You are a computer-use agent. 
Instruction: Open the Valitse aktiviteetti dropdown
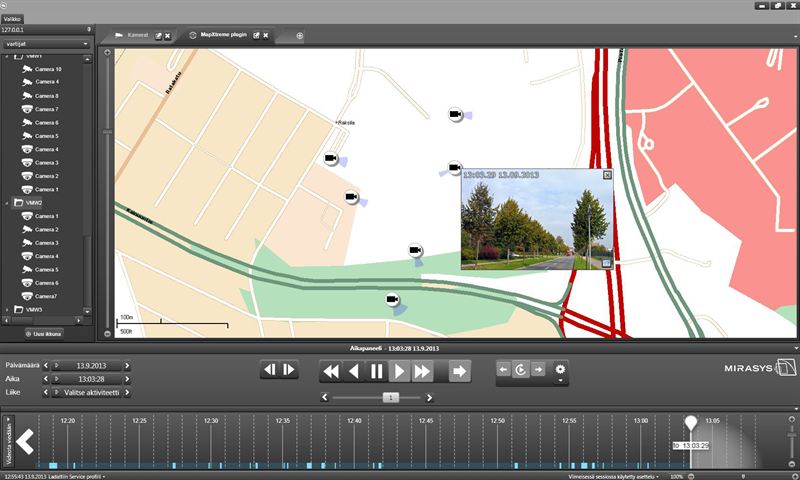(90, 392)
